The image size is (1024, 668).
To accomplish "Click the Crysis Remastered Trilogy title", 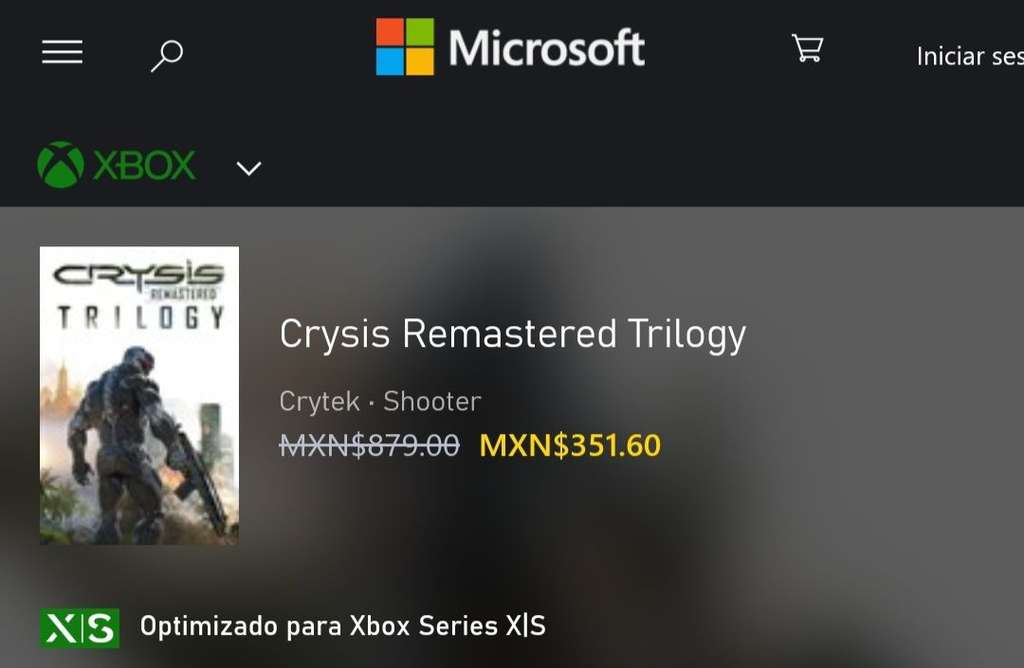I will click(x=513, y=334).
